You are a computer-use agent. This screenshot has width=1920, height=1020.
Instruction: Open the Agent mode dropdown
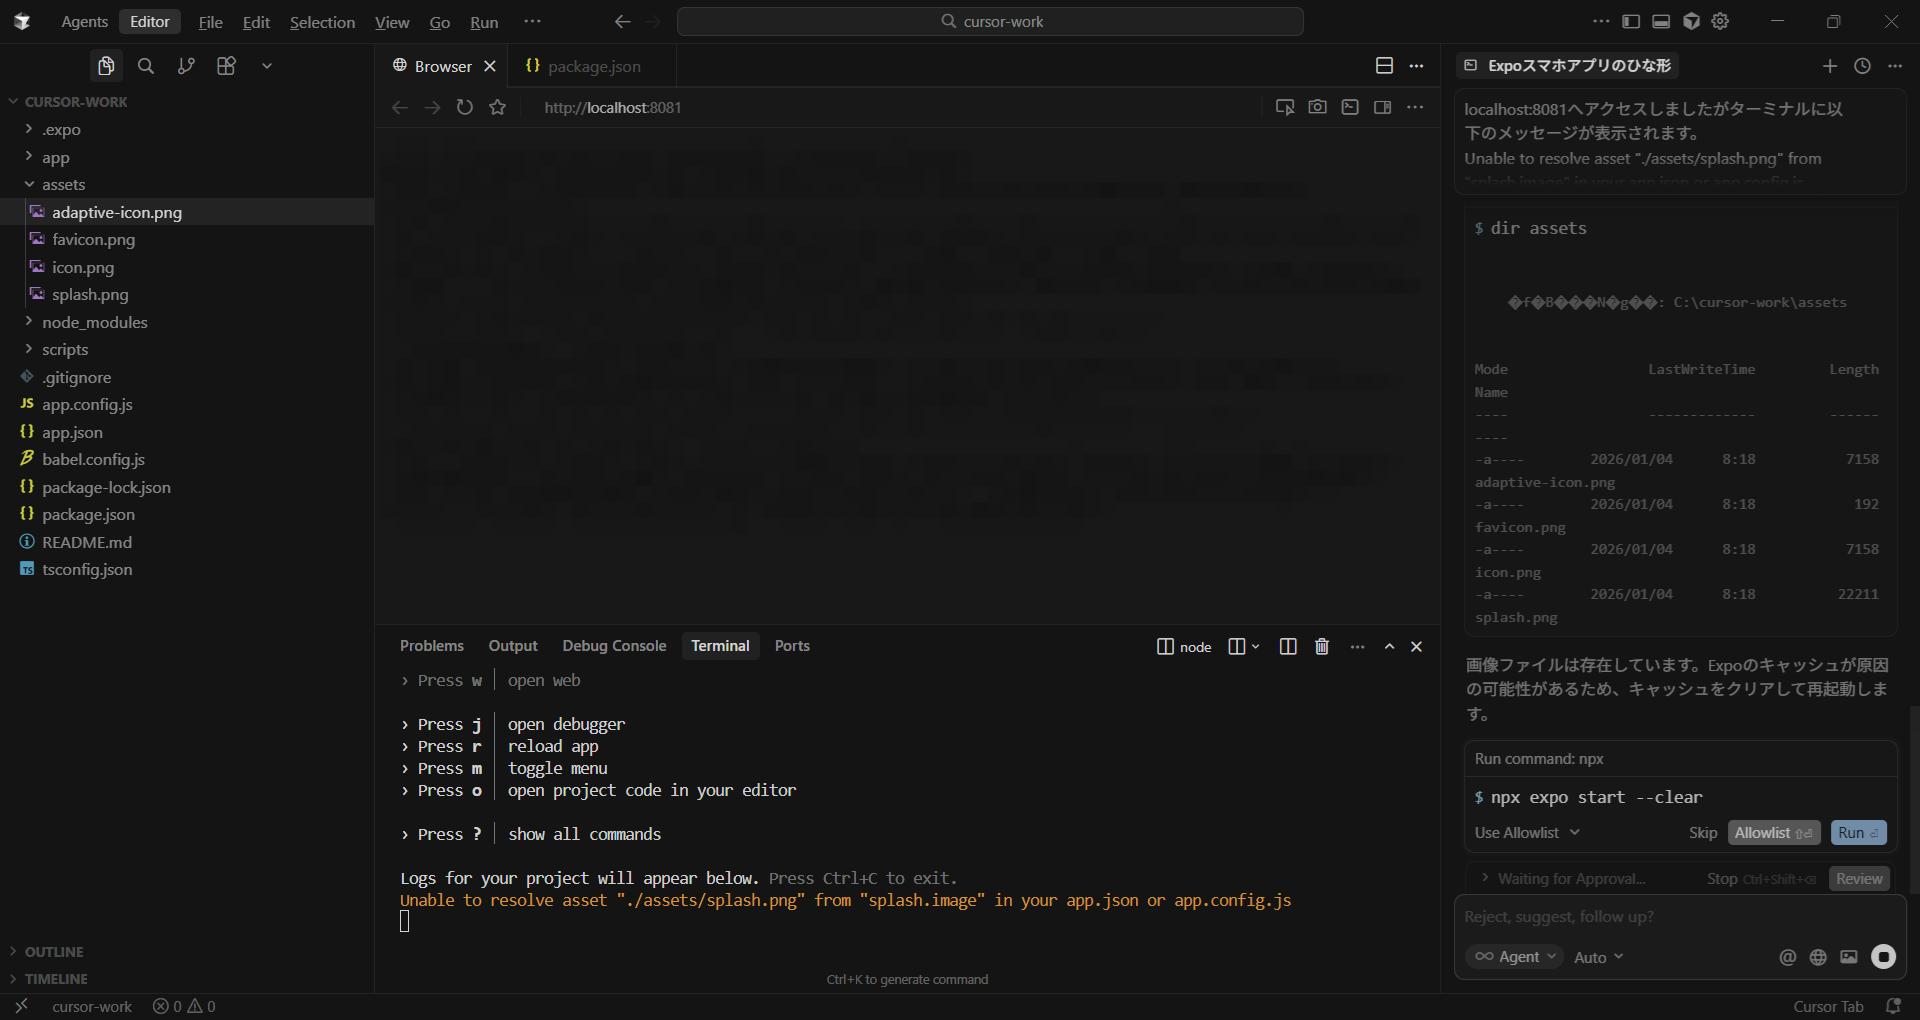point(1515,957)
